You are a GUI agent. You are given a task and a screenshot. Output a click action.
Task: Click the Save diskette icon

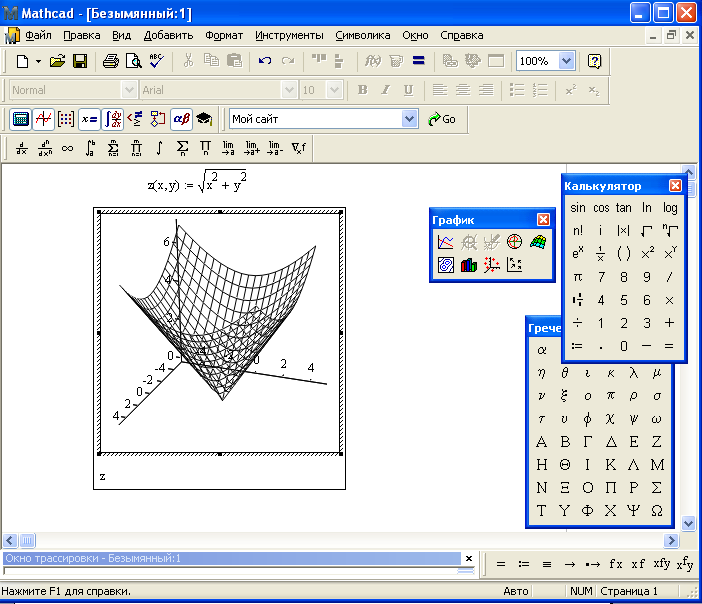(x=80, y=61)
